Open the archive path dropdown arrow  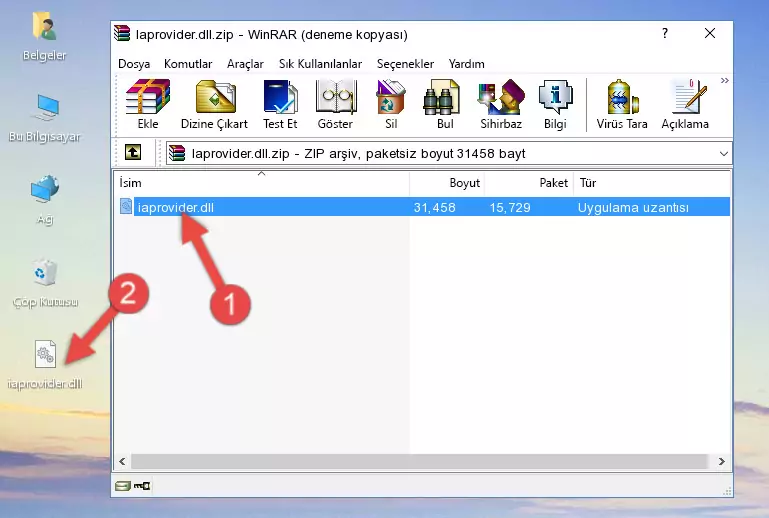pos(723,154)
